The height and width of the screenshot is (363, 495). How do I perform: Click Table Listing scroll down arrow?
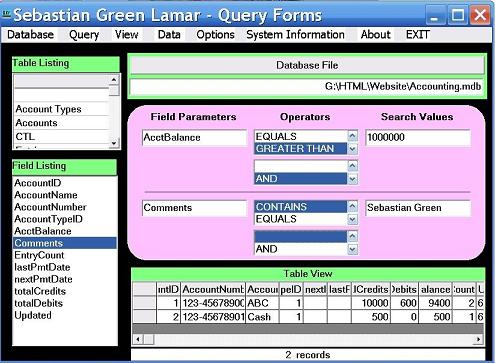(x=114, y=143)
